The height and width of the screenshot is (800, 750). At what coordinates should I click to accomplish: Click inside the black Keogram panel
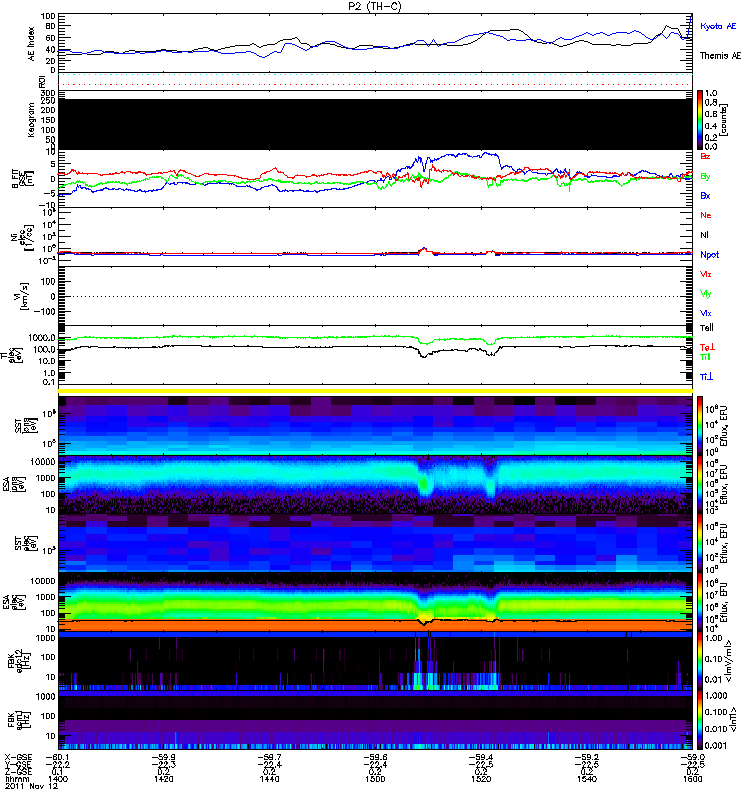[375, 124]
